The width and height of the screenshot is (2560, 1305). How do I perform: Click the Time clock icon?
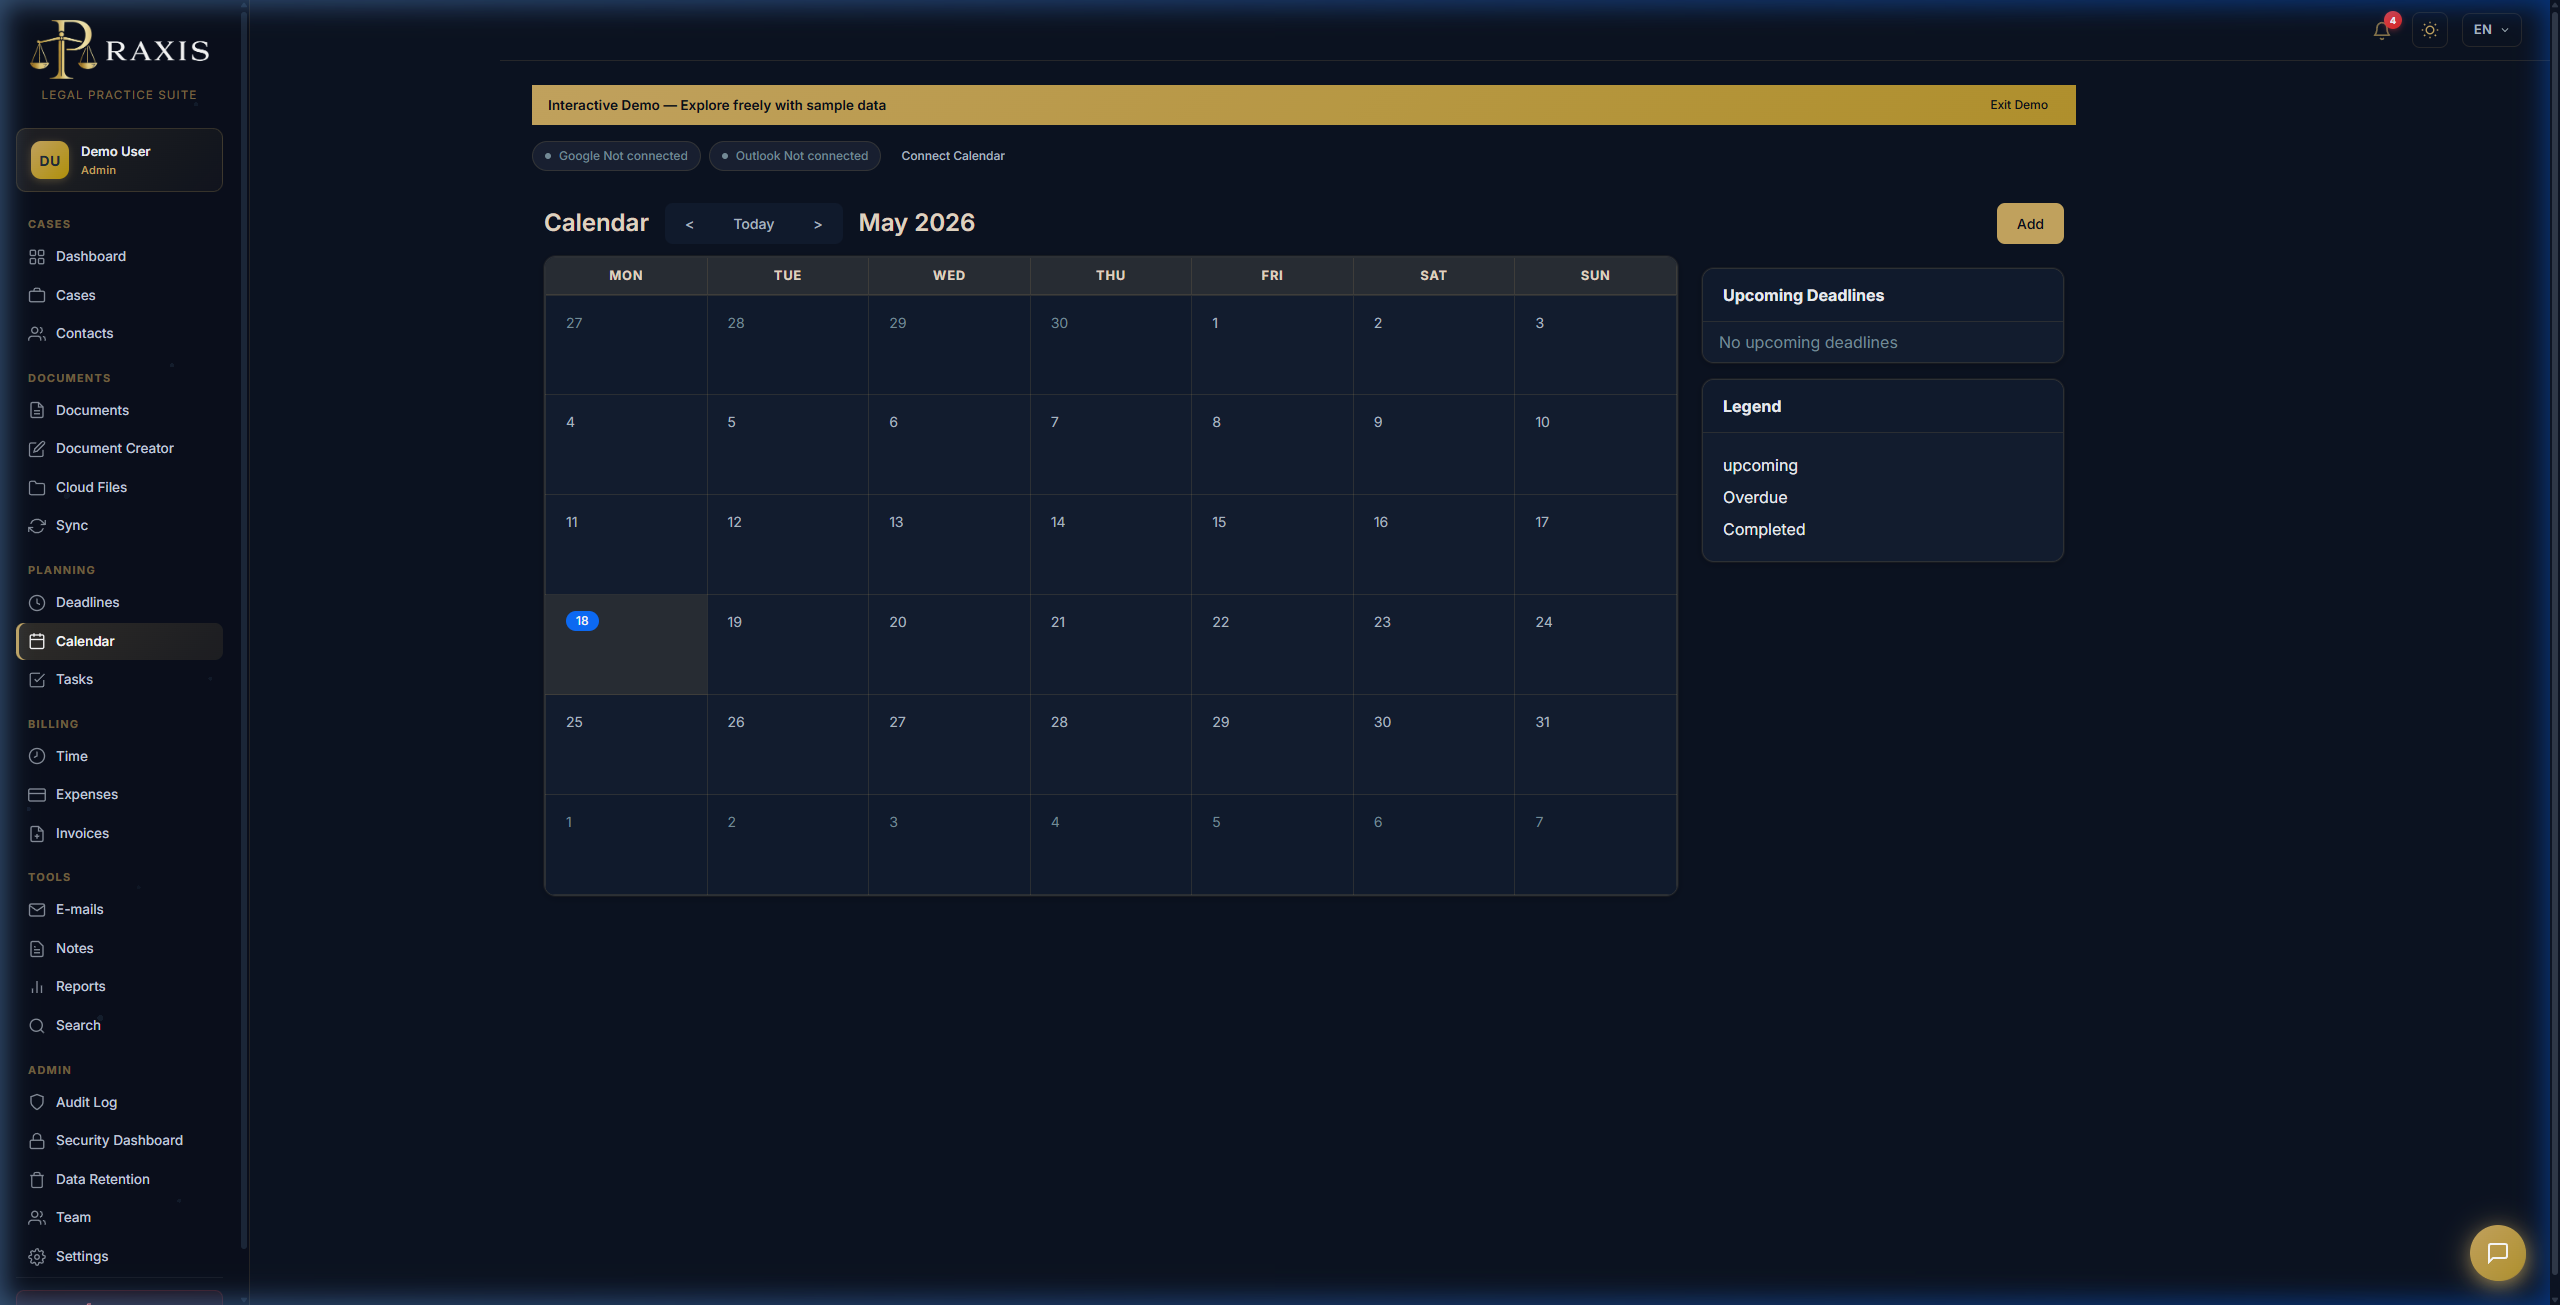click(37, 756)
